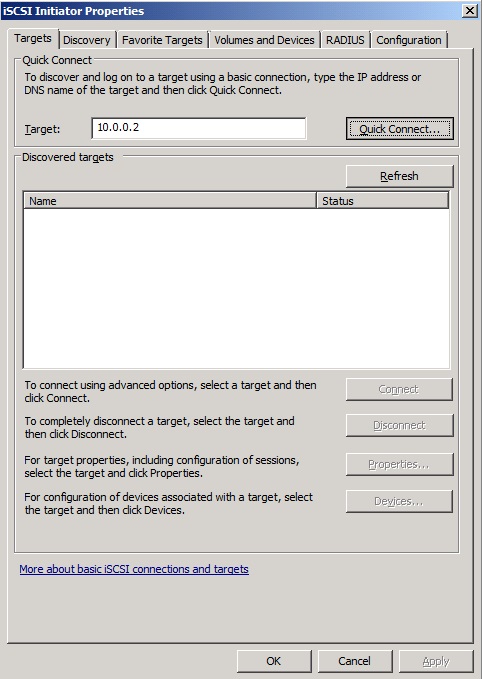483x679 pixels.
Task: Refresh the discovered targets list
Action: 399,176
